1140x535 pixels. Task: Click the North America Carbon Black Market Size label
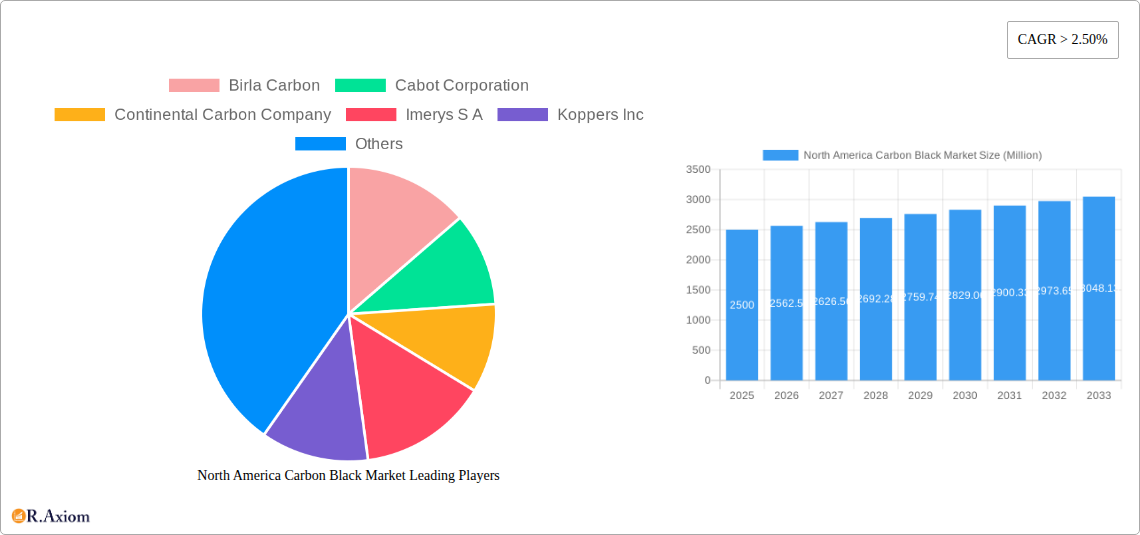point(923,155)
